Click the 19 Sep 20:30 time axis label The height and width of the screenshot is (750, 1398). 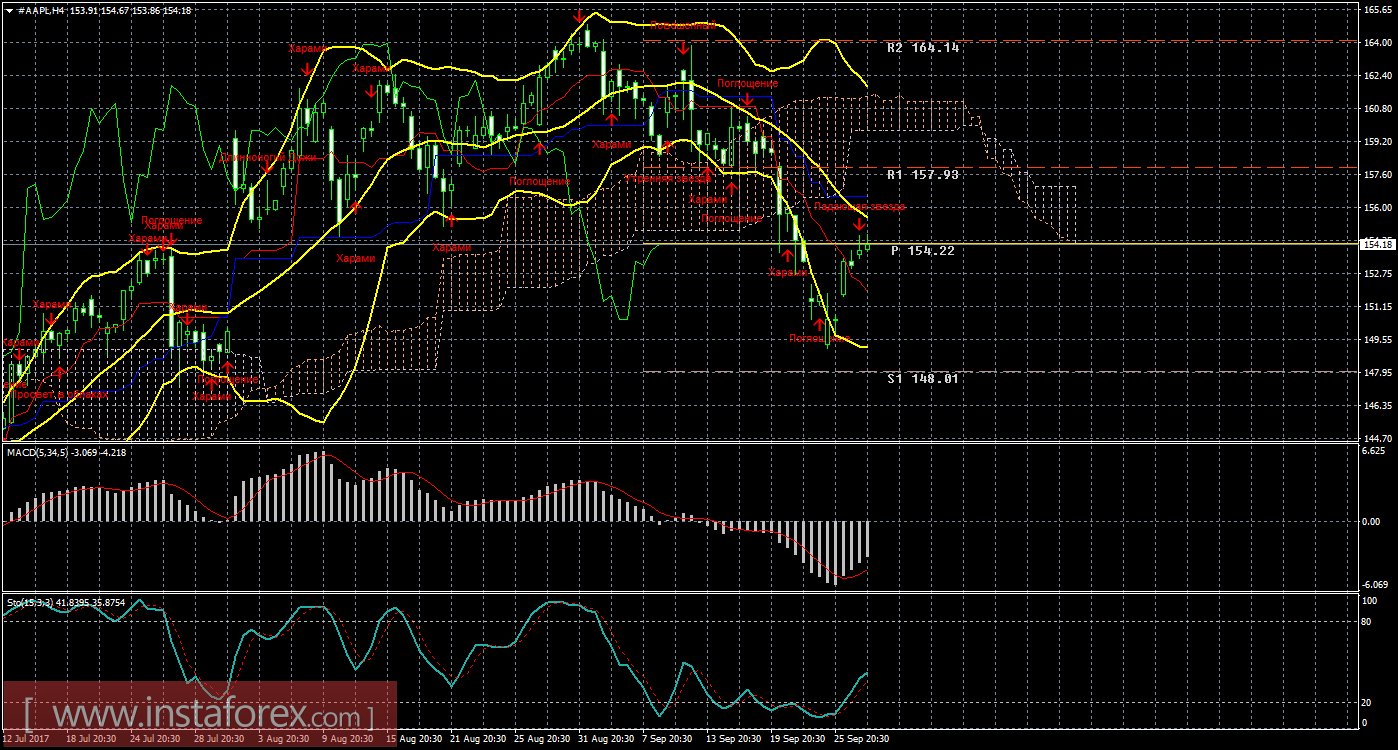pos(797,739)
